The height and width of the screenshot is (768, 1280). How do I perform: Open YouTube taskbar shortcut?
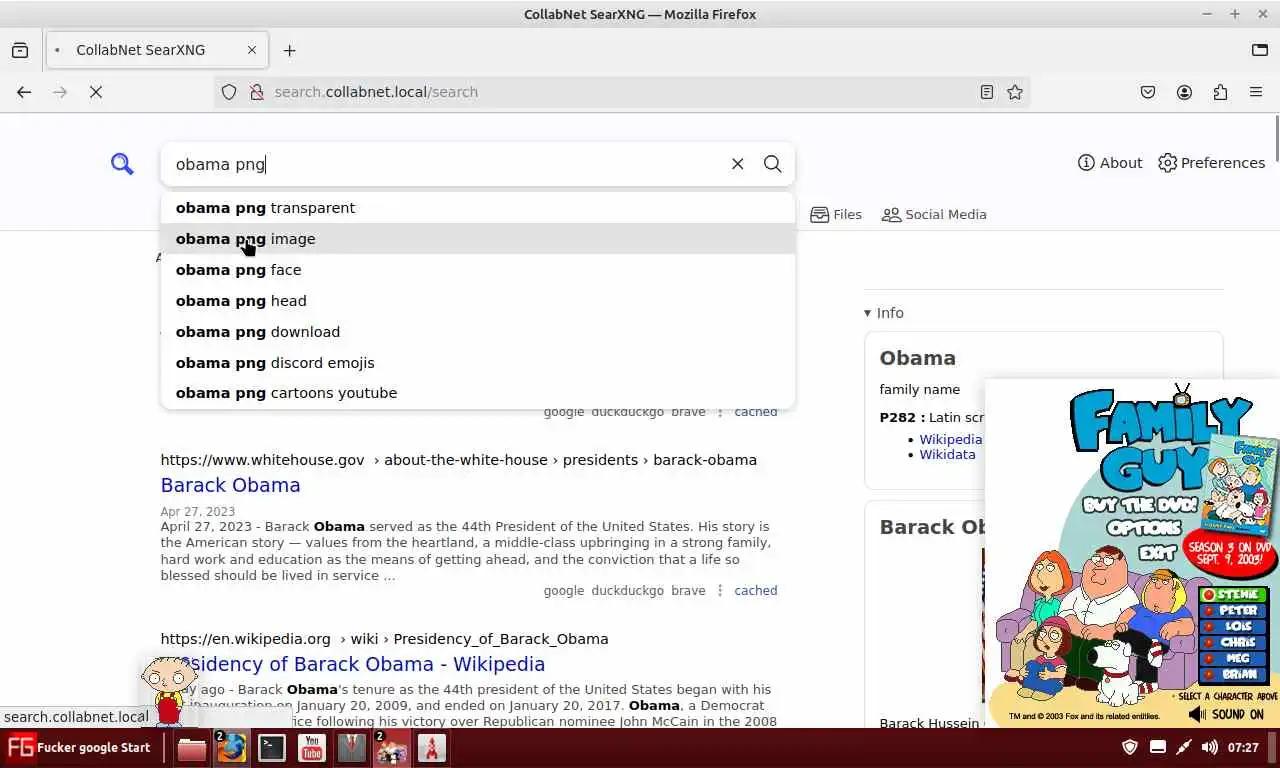(311, 748)
